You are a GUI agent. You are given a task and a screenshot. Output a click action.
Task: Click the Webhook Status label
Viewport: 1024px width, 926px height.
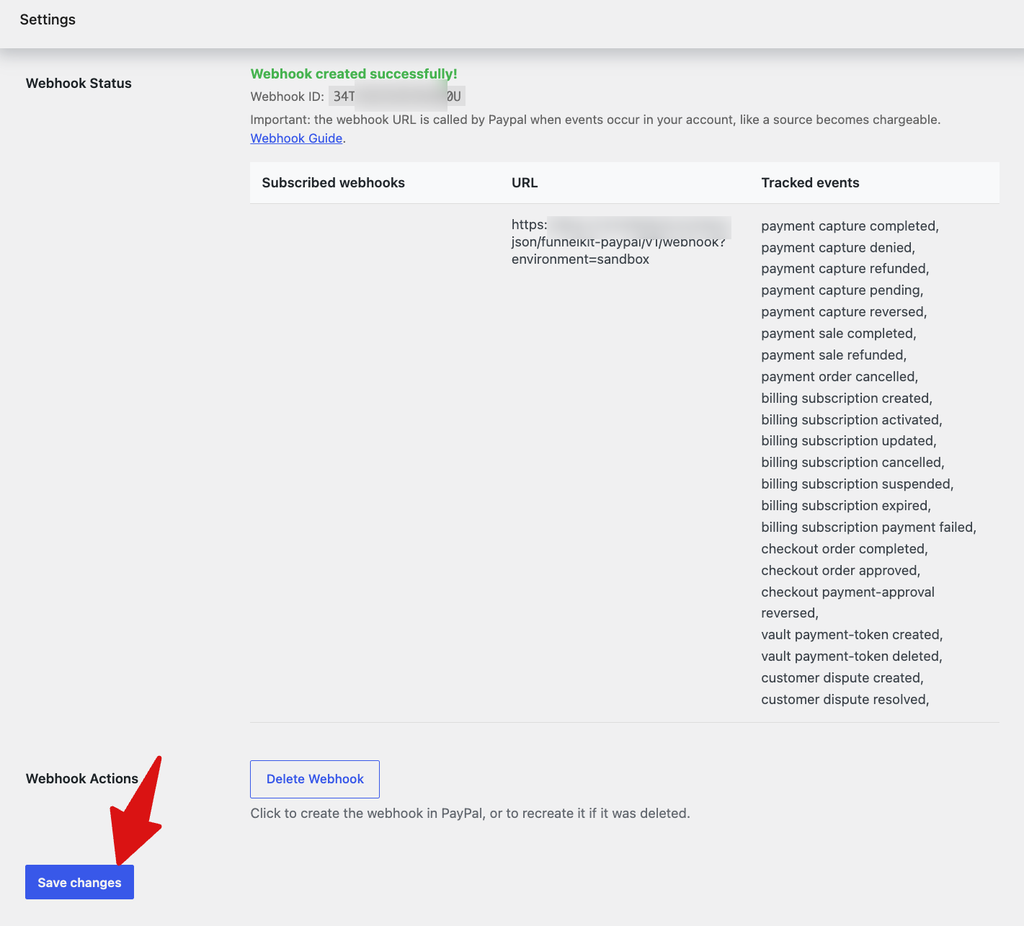coord(78,83)
